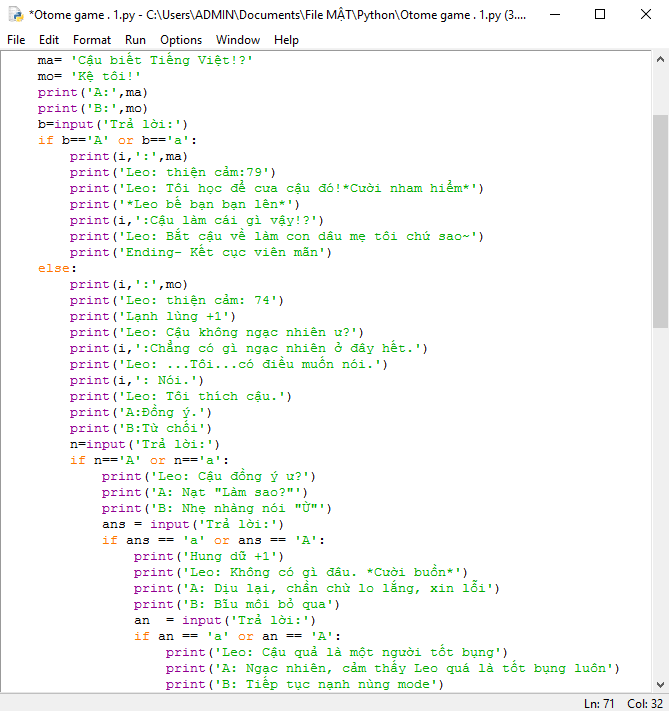
Task: Open the File menu
Action: 16,40
